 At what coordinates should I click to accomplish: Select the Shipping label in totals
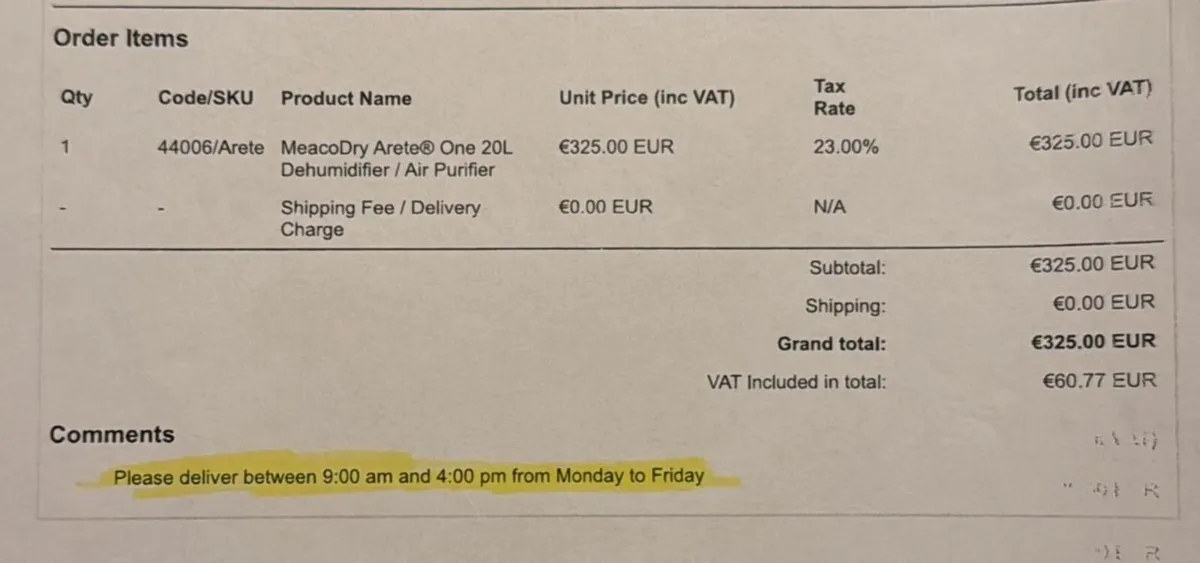point(845,306)
